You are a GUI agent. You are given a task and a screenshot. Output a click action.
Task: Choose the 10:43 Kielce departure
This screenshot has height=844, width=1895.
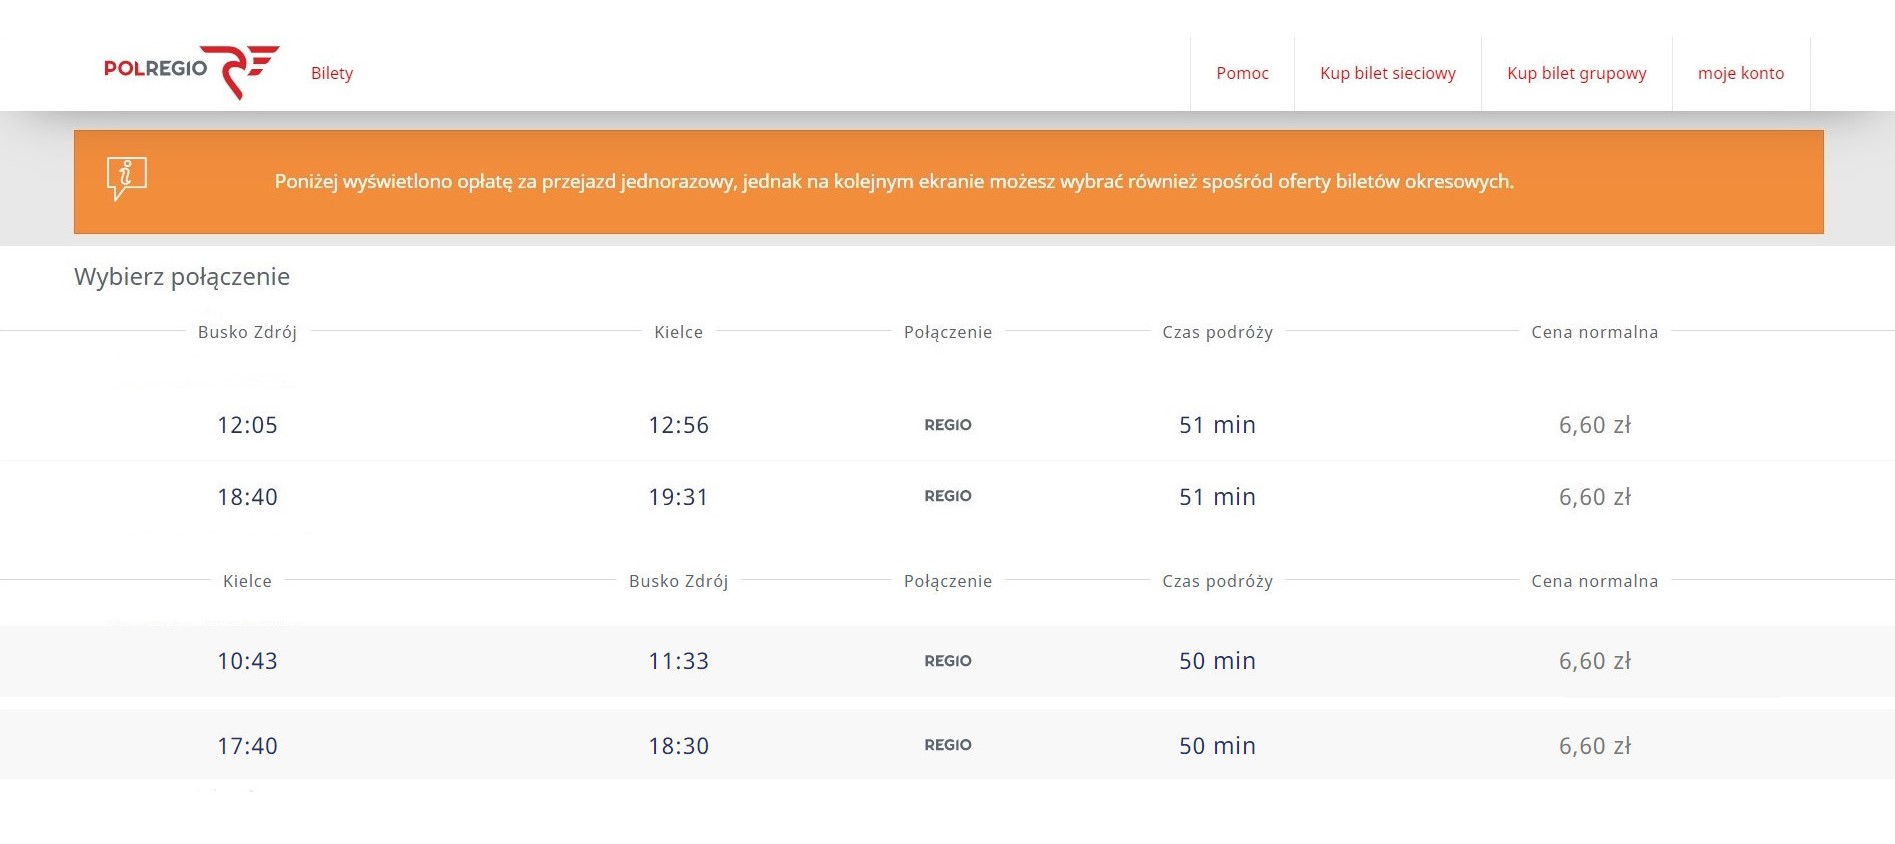[247, 661]
